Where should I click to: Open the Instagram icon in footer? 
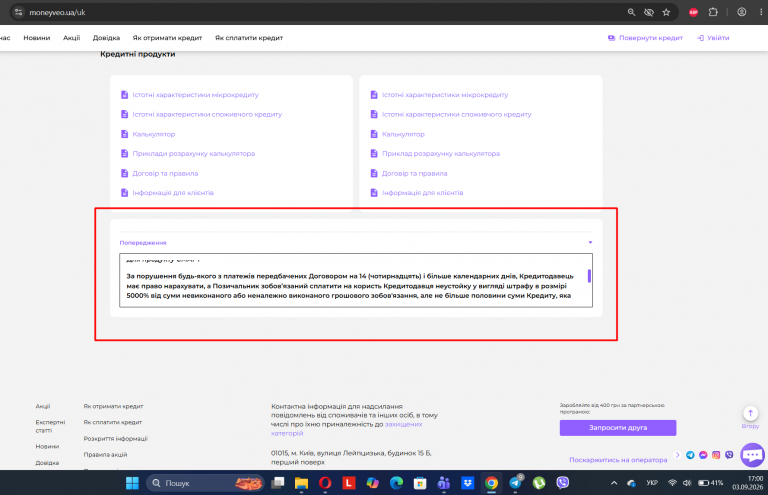pyautogui.click(x=716, y=455)
